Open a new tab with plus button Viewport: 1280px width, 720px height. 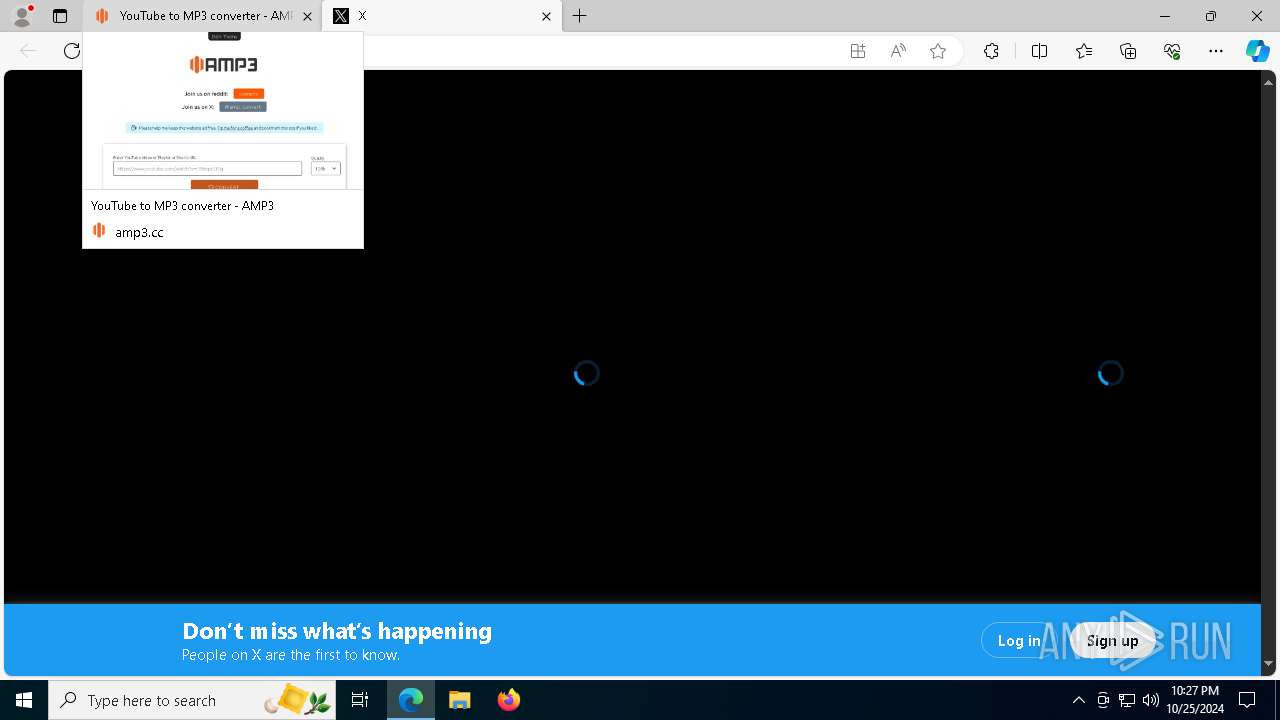(x=580, y=16)
